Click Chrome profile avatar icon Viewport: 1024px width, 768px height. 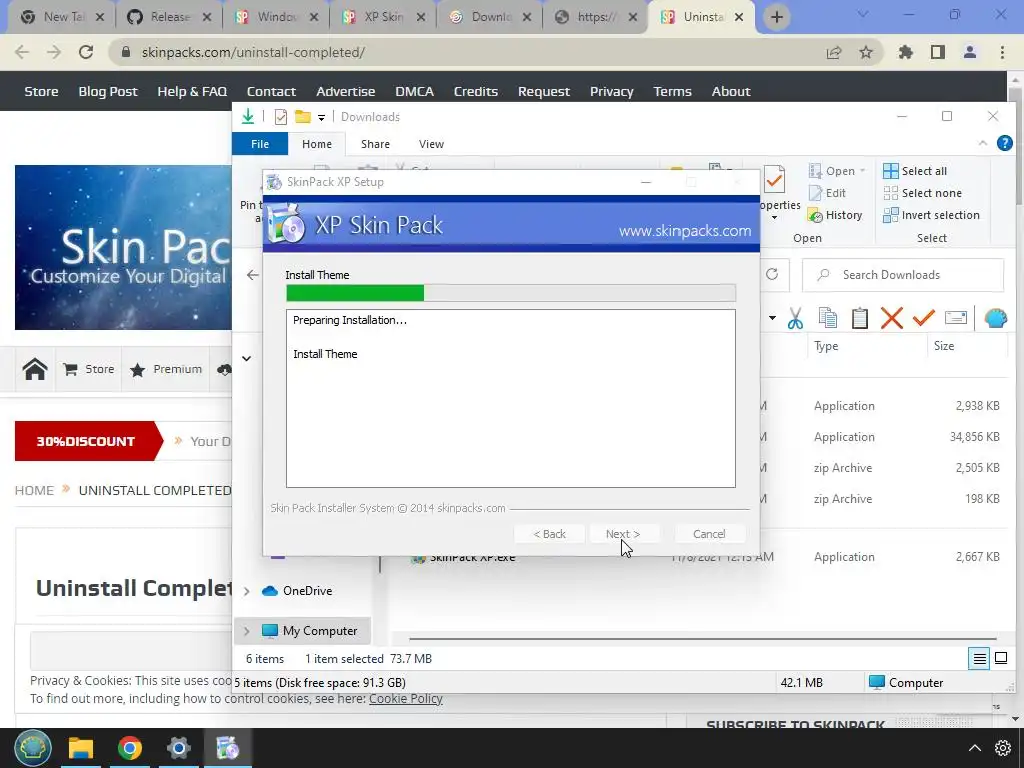pos(970,52)
